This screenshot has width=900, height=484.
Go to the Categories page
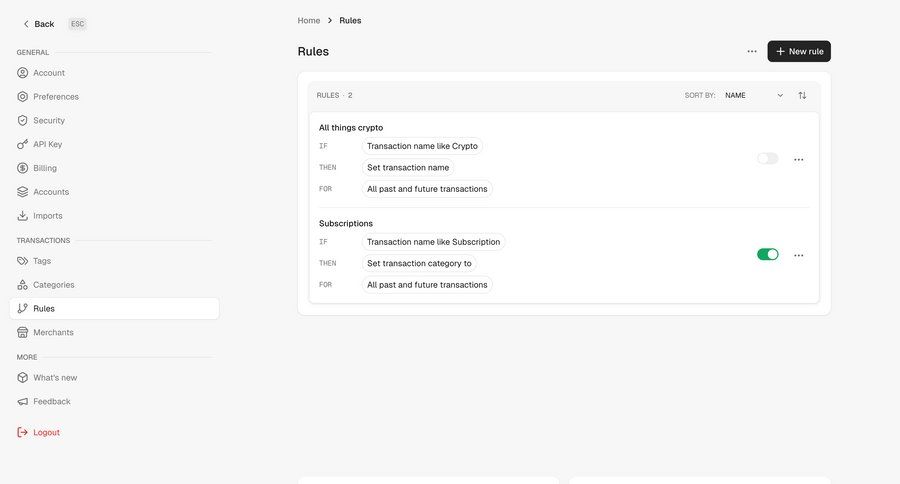(114, 285)
